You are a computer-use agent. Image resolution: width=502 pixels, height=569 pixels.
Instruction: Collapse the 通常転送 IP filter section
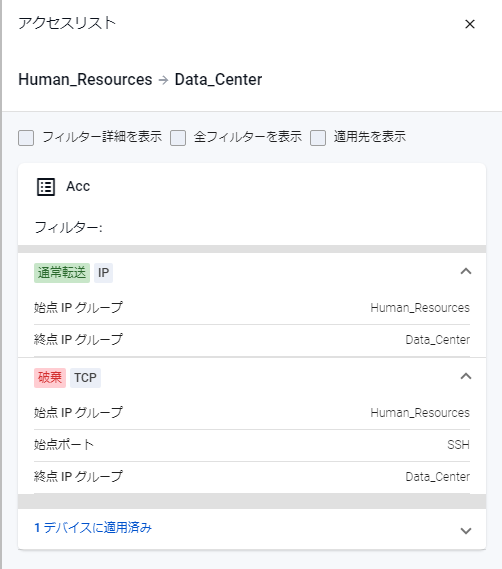466,271
